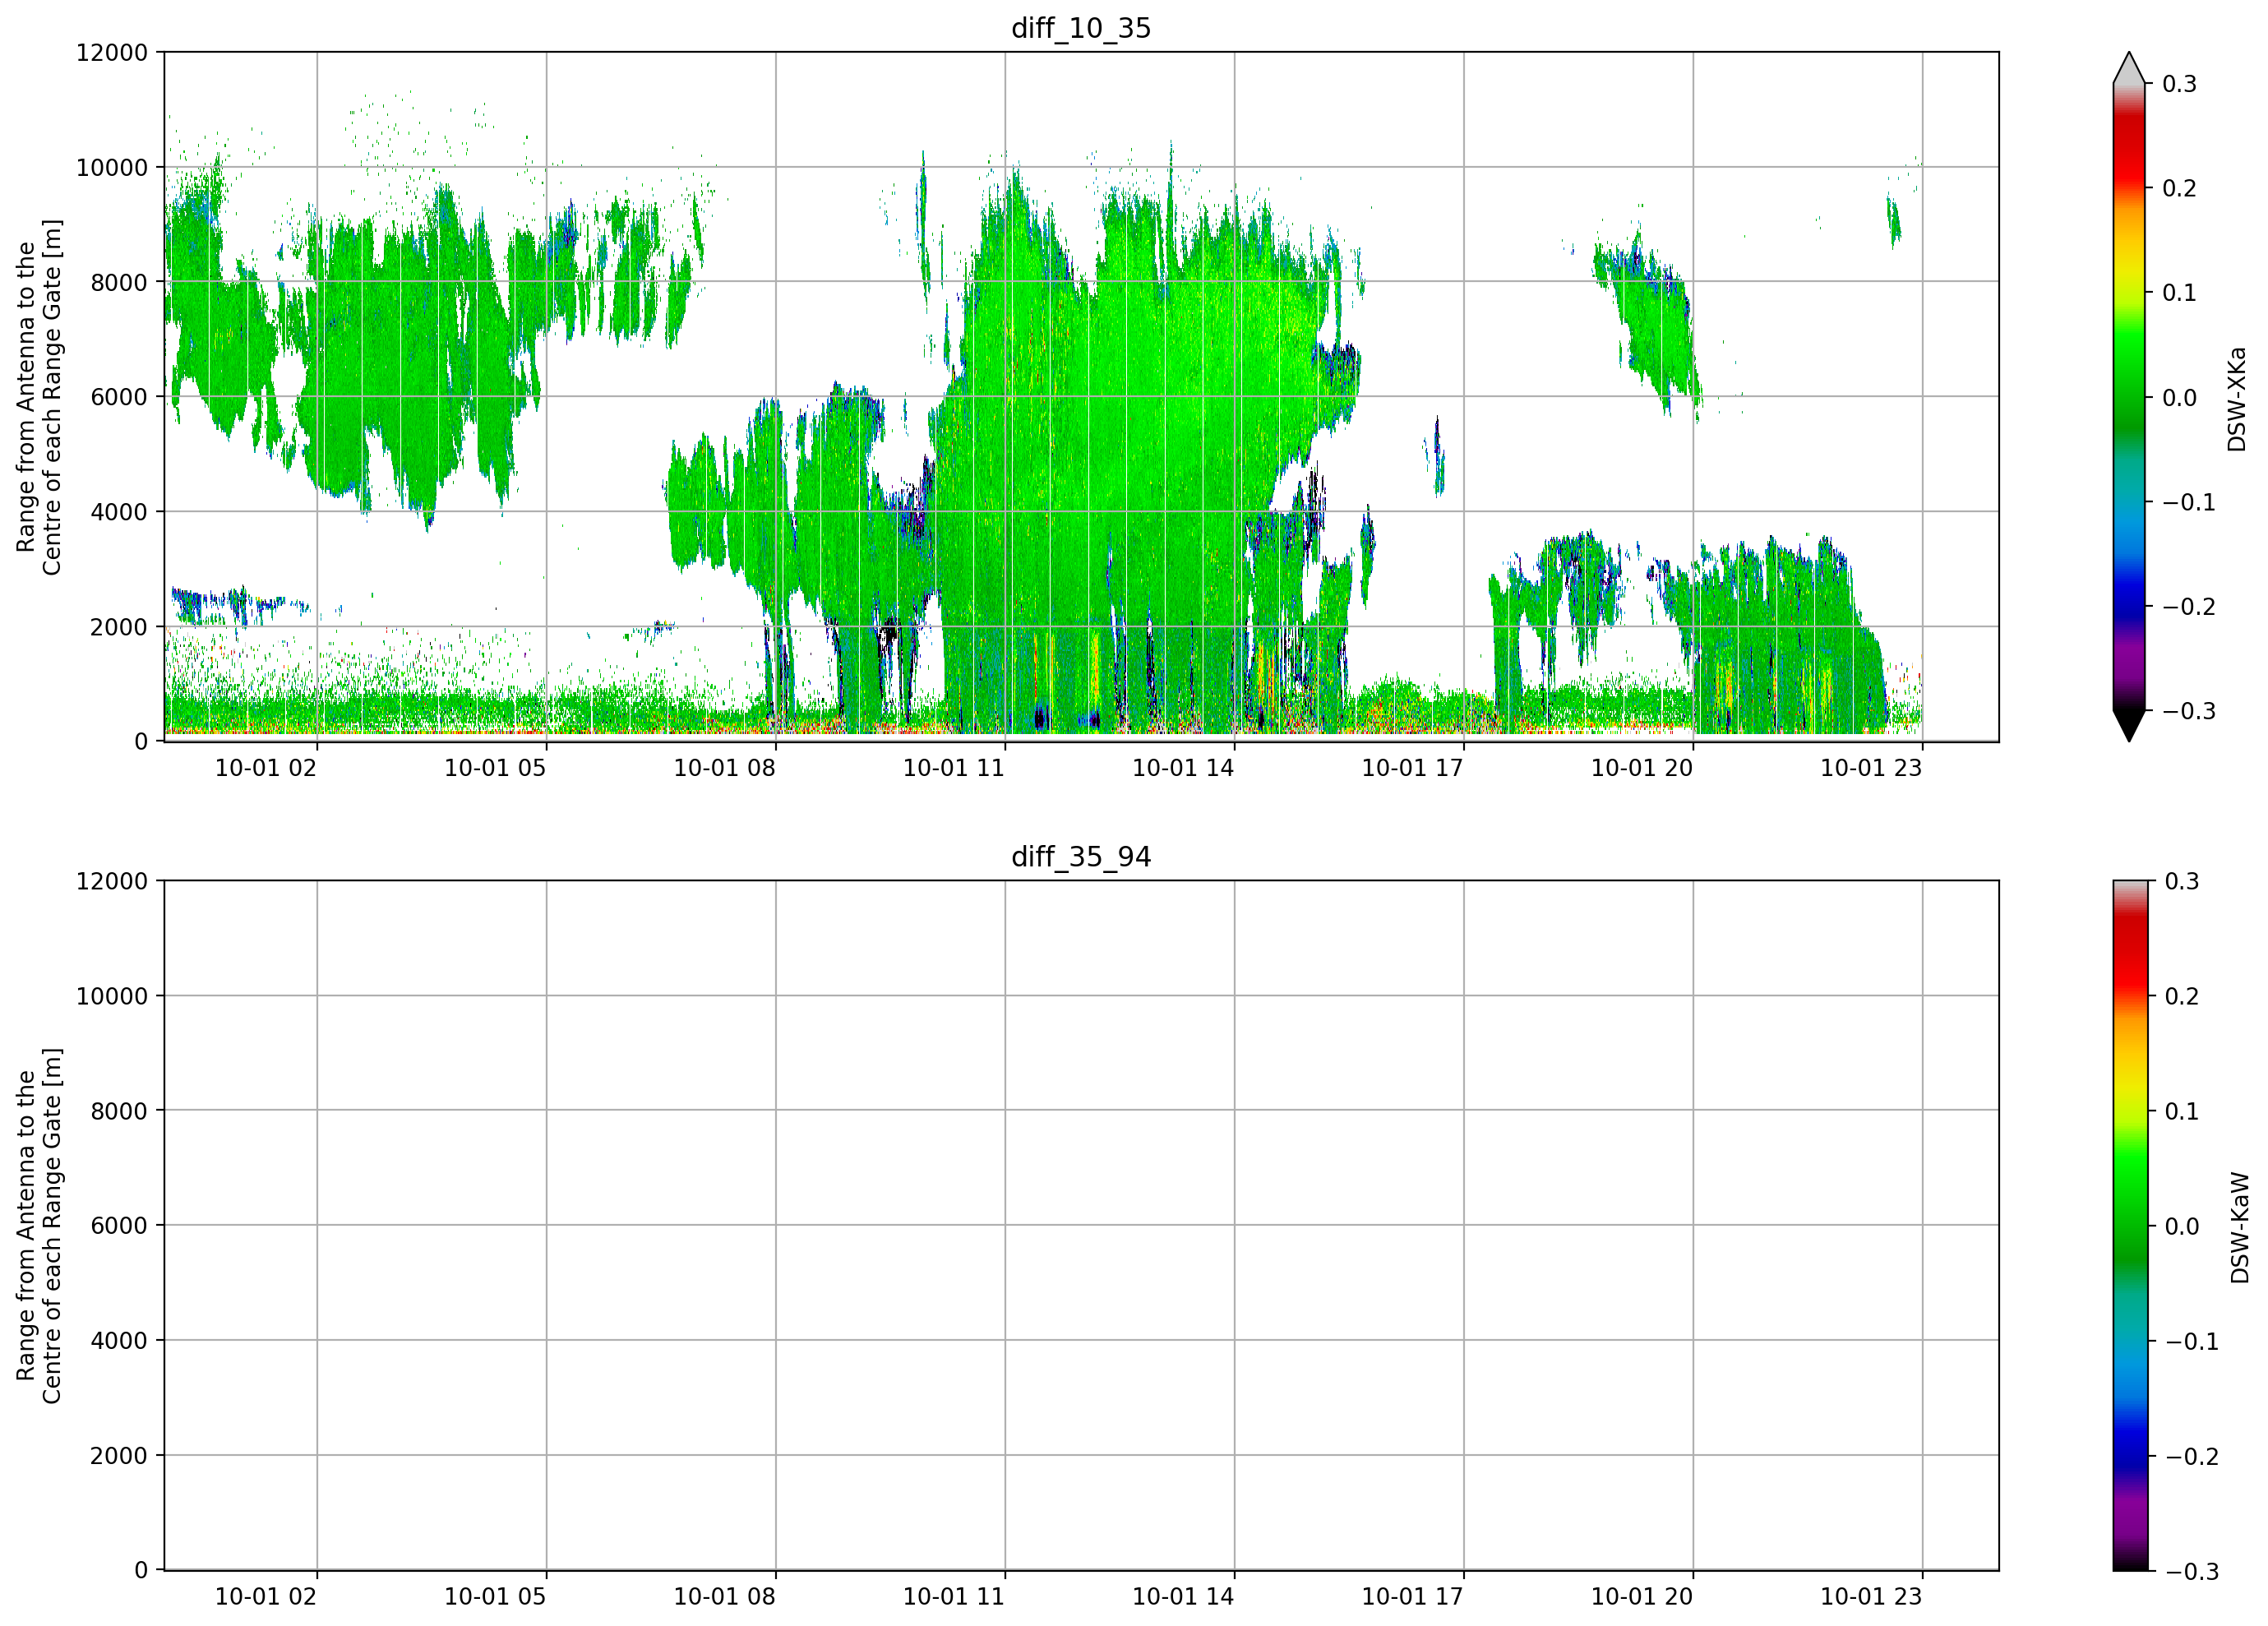Click the 0.1 tick on DSW-KaW colorbar

click(2182, 1111)
